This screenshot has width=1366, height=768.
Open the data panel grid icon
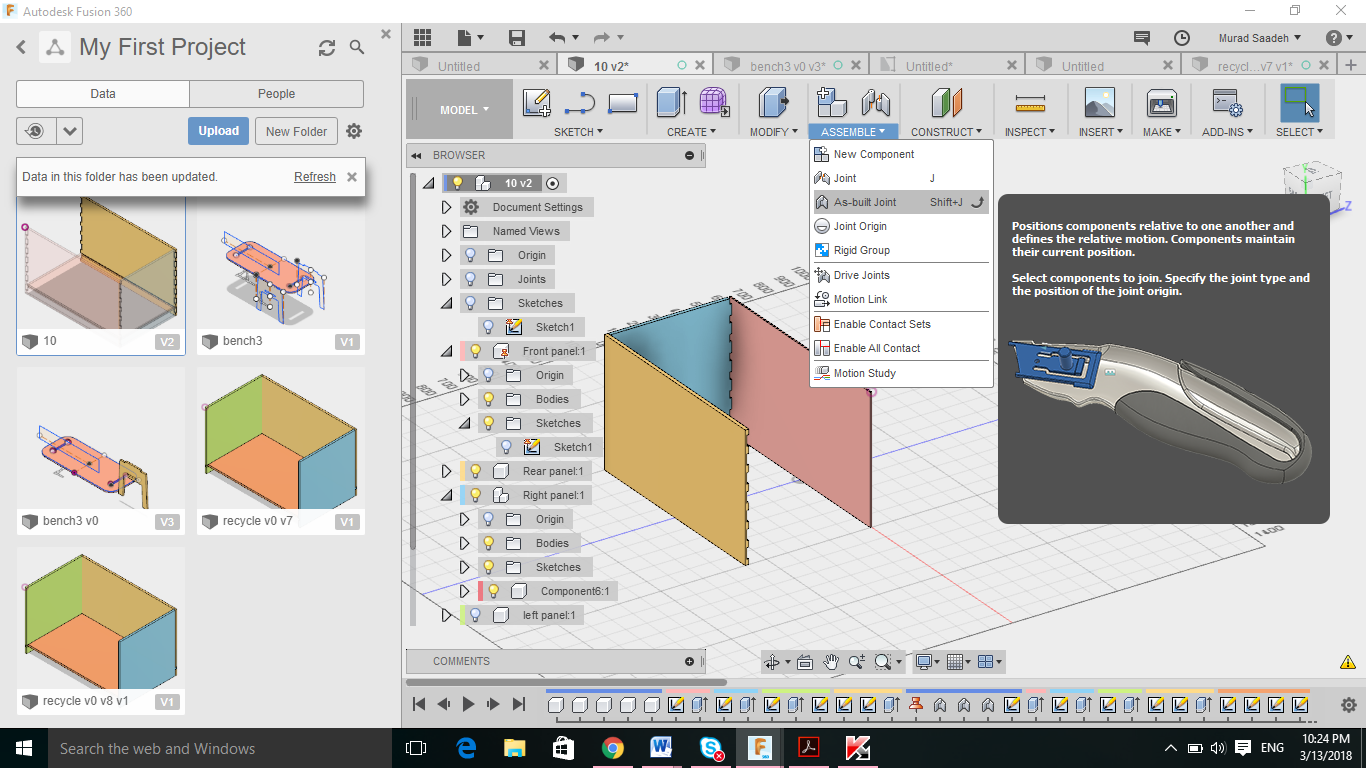tap(422, 38)
